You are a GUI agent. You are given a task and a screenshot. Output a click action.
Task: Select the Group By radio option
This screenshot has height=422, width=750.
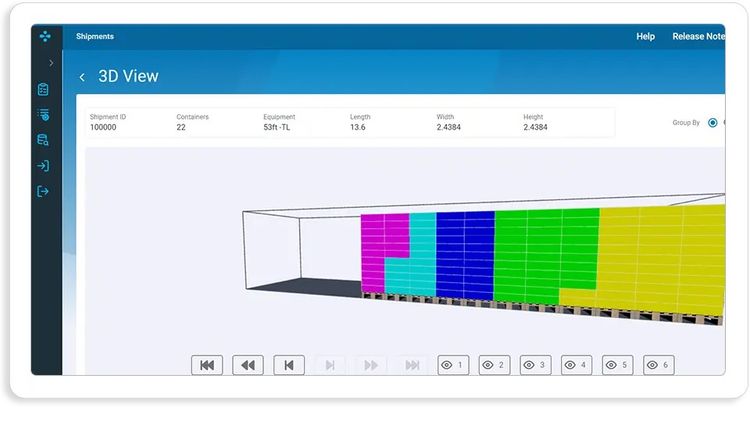click(x=712, y=122)
